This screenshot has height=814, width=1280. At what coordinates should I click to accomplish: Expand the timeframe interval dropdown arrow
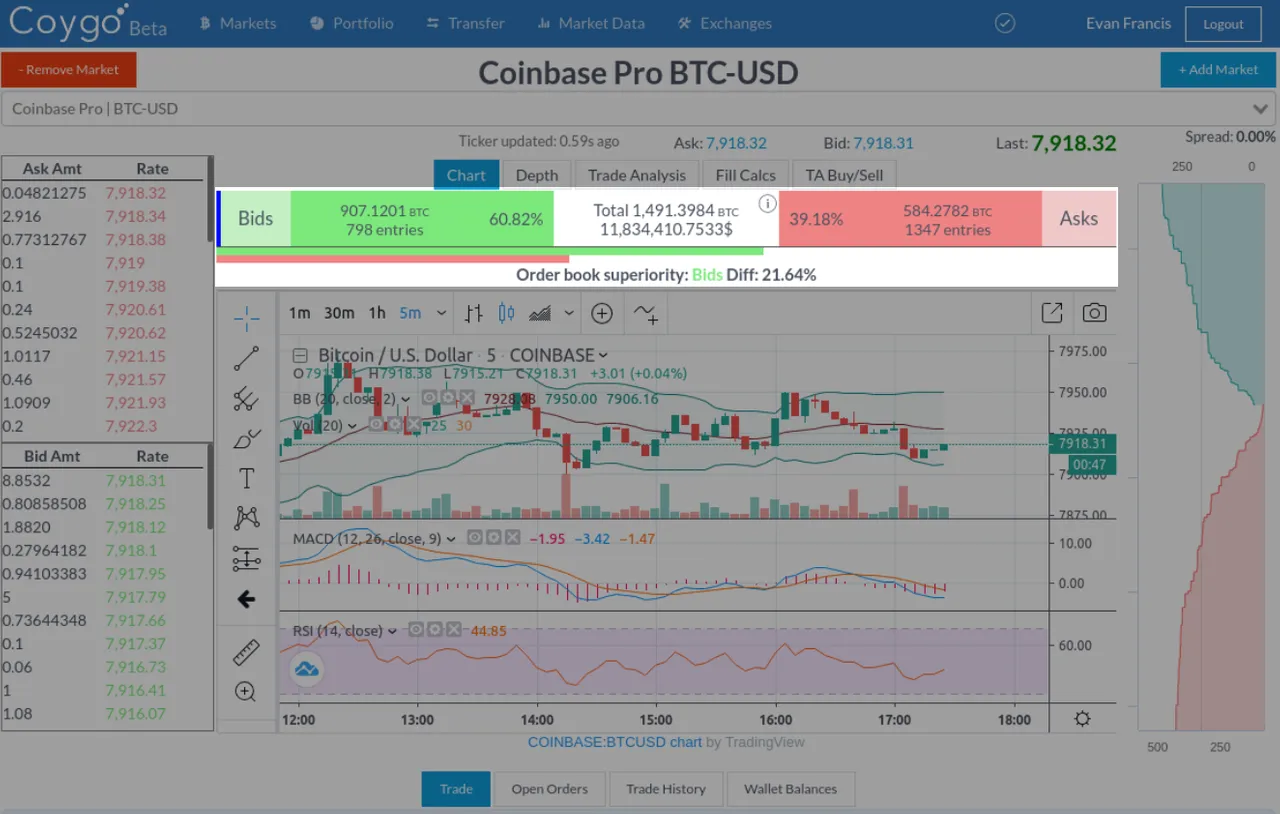(x=441, y=313)
